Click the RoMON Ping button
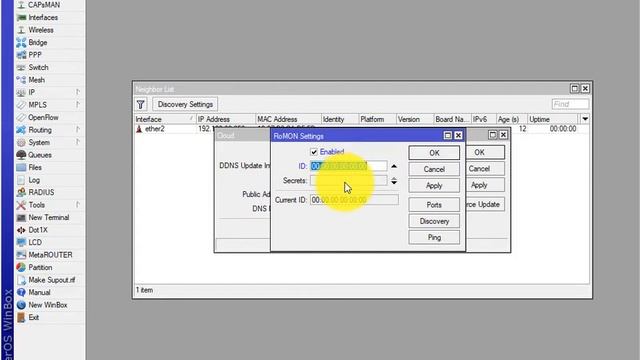The height and width of the screenshot is (360, 640). [x=434, y=238]
